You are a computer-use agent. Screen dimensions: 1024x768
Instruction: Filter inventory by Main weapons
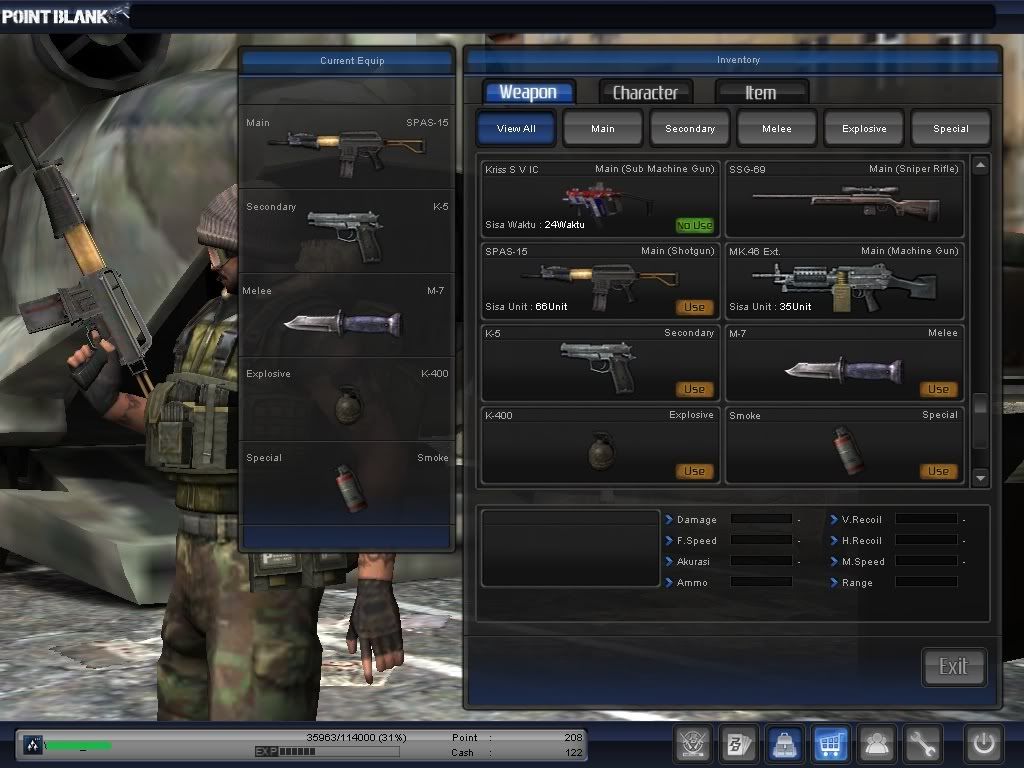click(603, 128)
